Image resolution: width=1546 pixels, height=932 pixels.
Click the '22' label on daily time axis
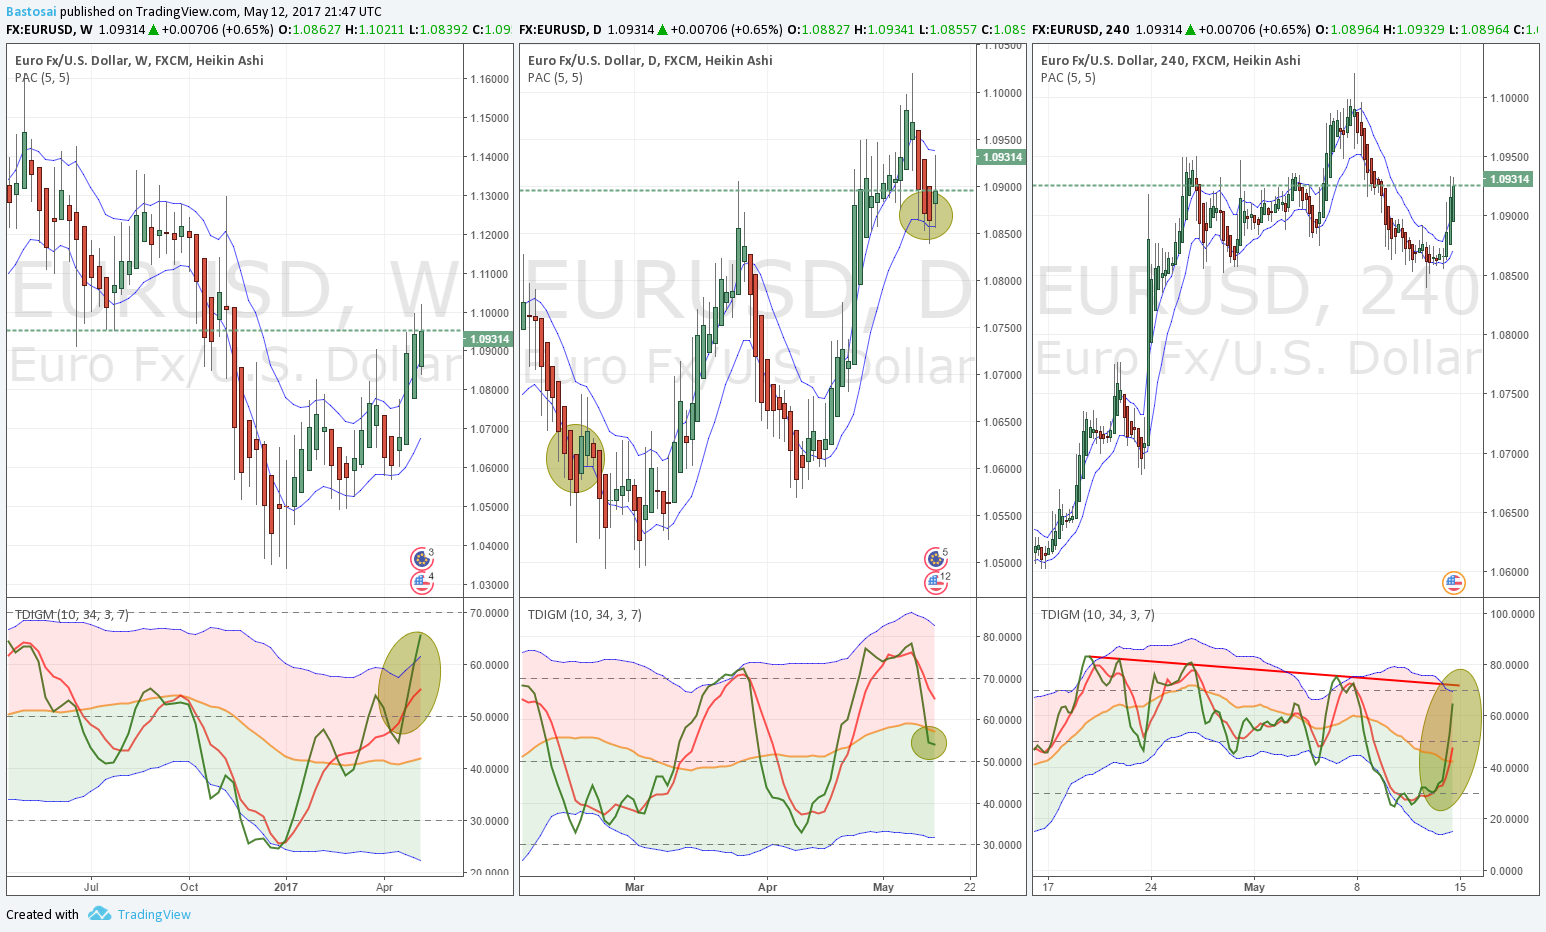[970, 886]
